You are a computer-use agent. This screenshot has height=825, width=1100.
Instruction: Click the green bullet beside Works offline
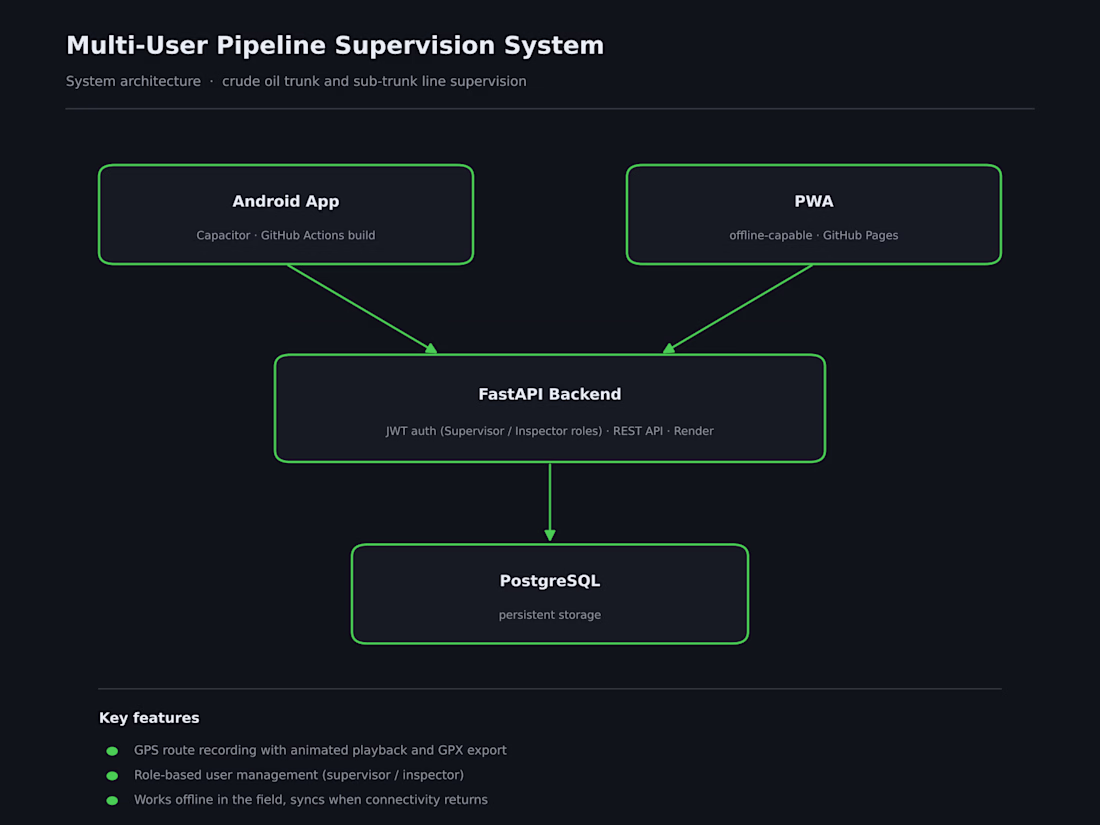(112, 800)
